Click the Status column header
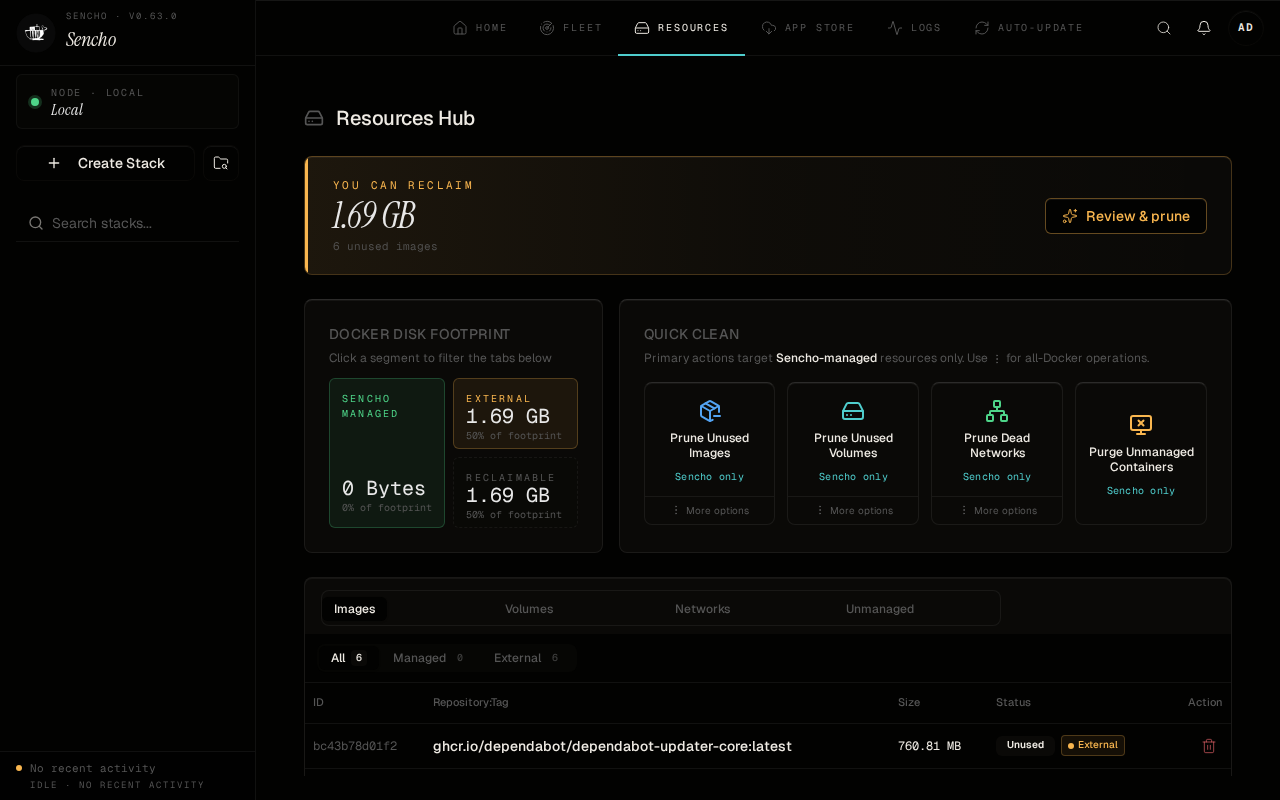This screenshot has height=800, width=1280. 1013,703
